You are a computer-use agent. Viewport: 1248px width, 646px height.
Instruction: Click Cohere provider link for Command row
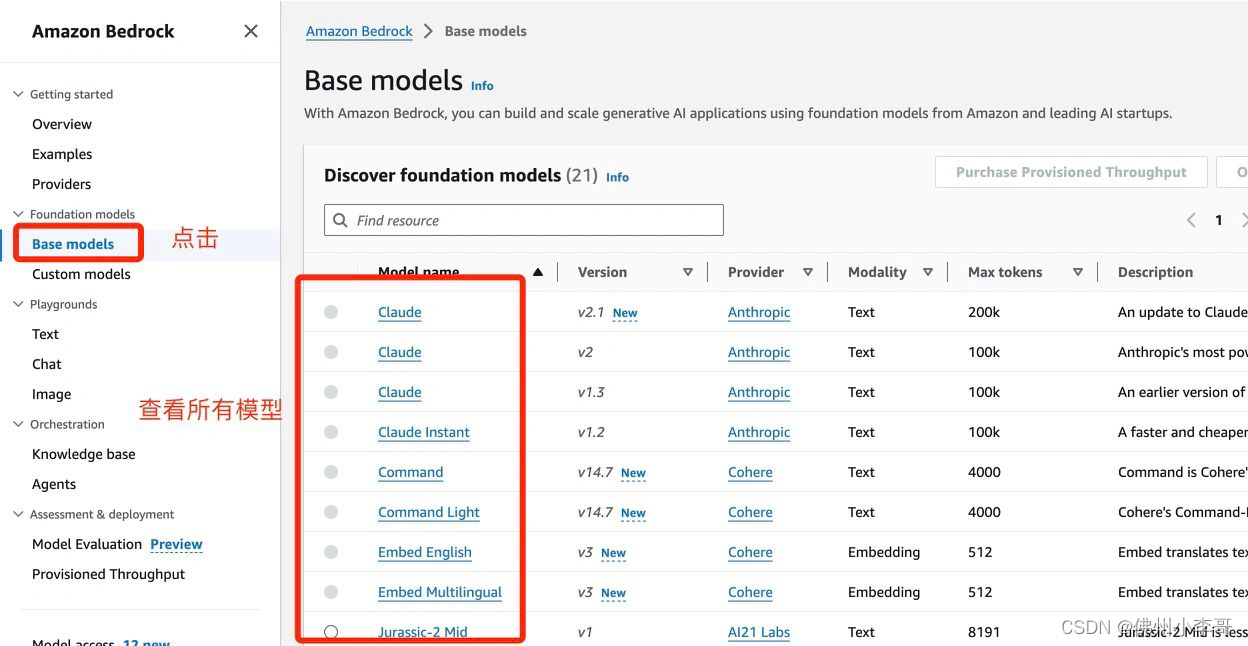(750, 472)
